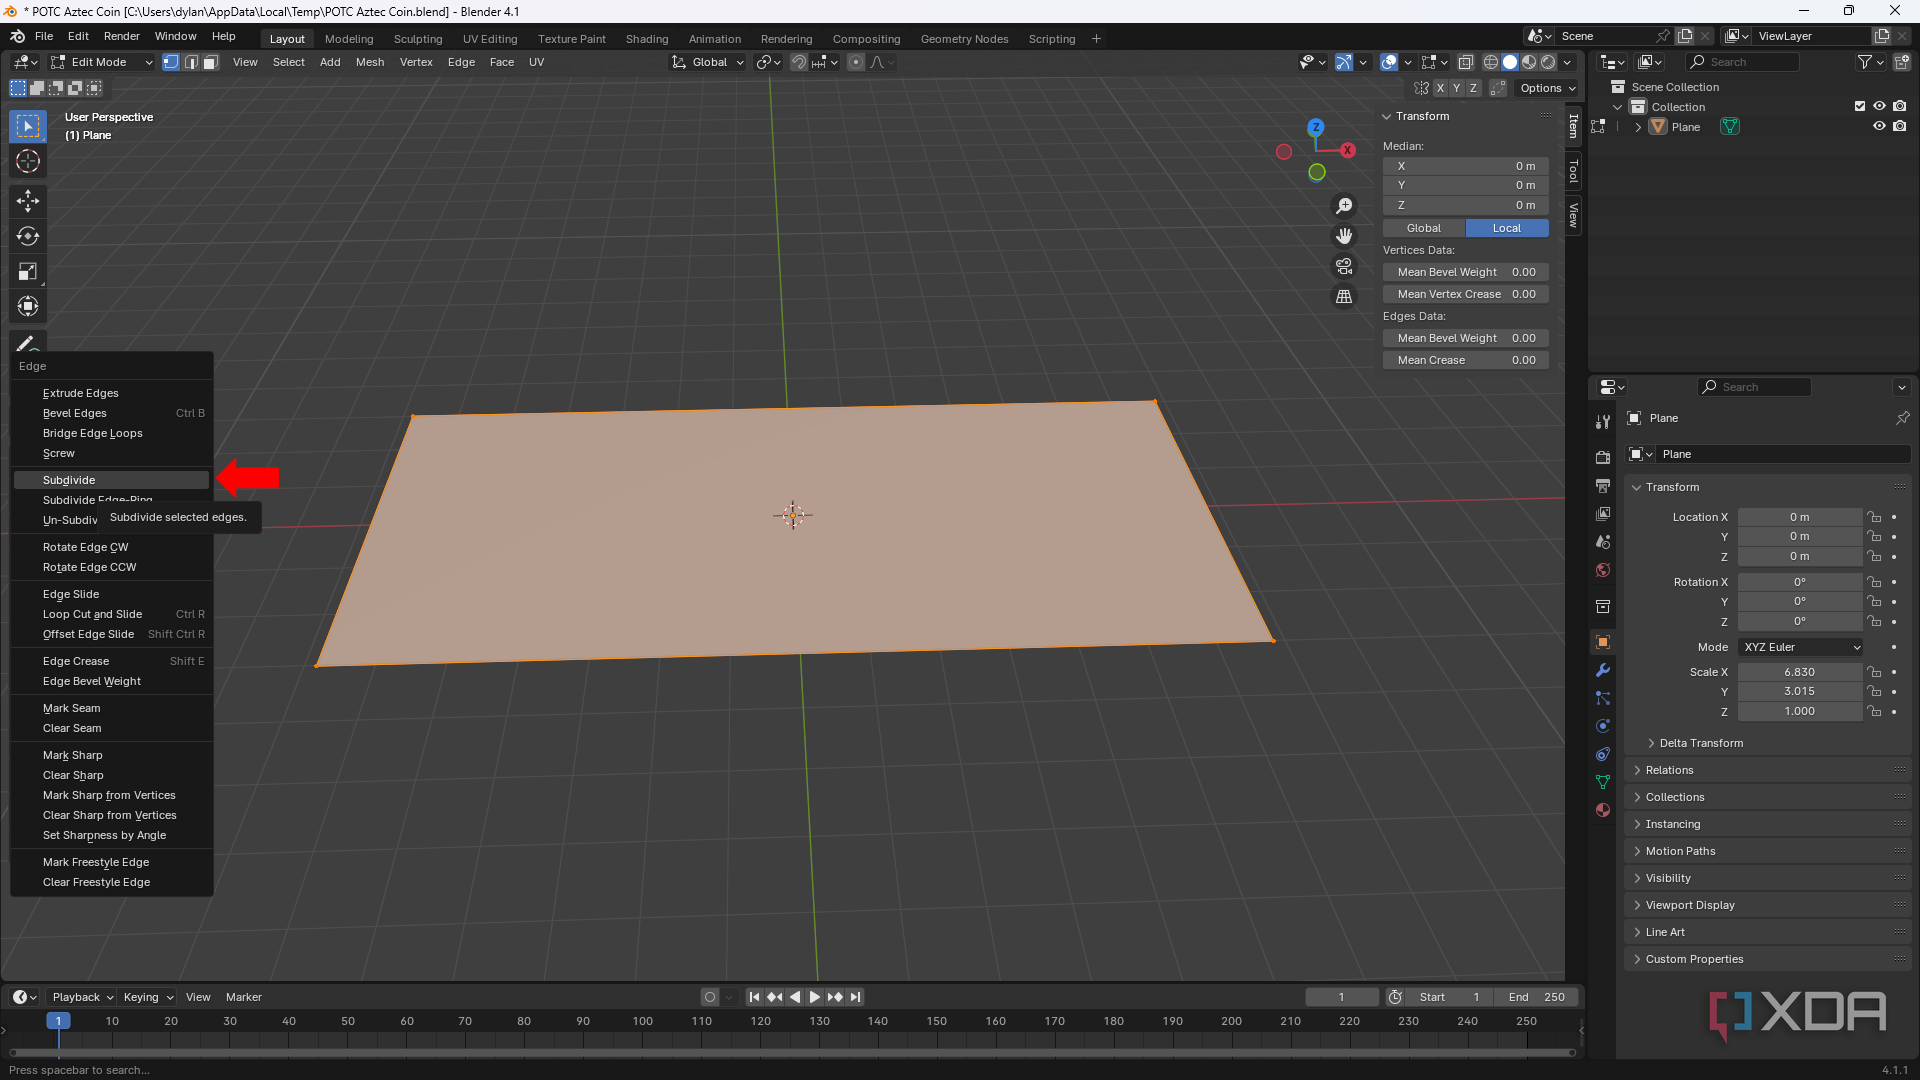Image resolution: width=1920 pixels, height=1080 pixels.
Task: Select the Scale tool
Action: 27,271
